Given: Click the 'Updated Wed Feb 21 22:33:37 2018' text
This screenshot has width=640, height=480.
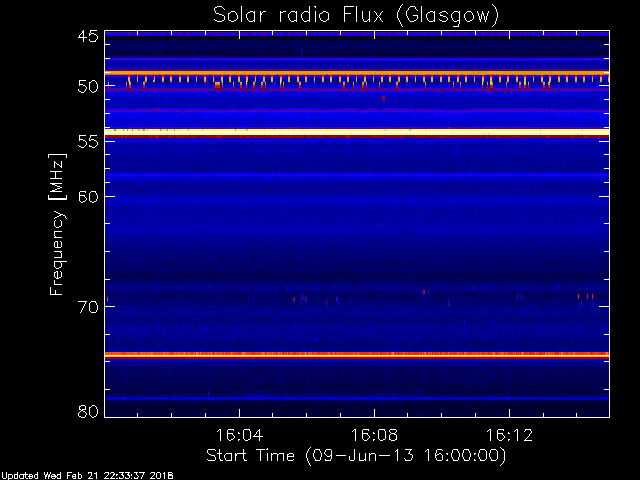Looking at the screenshot, I should click(x=87, y=476).
